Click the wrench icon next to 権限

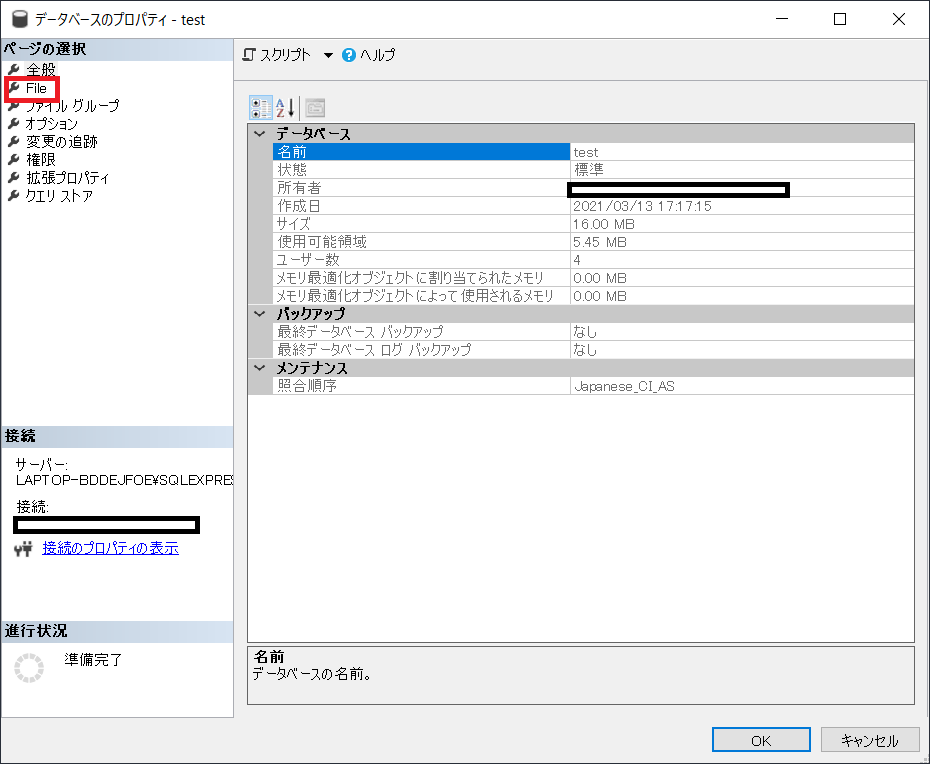[x=14, y=160]
